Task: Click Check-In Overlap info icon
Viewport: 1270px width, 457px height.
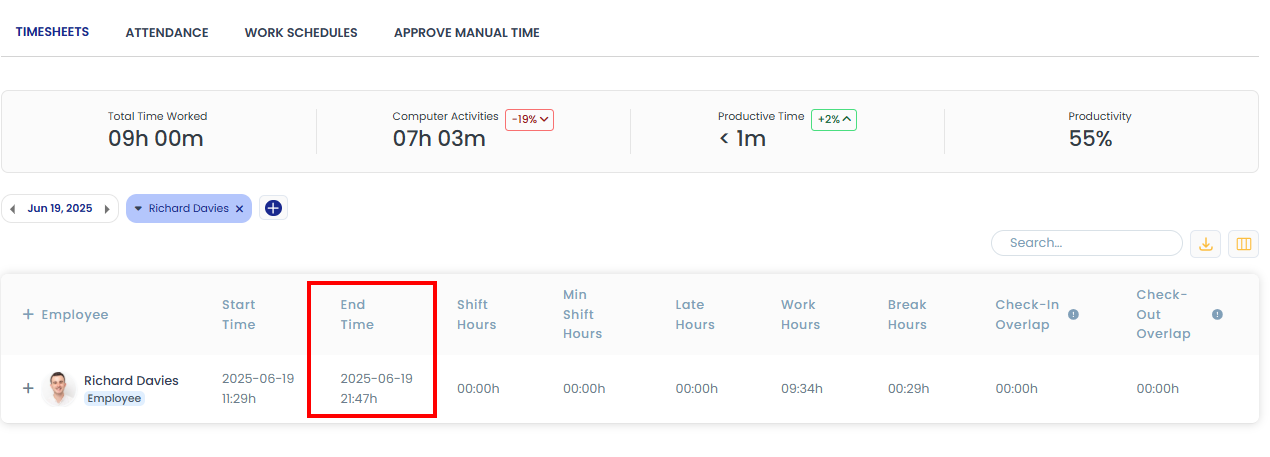Action: [x=1073, y=314]
